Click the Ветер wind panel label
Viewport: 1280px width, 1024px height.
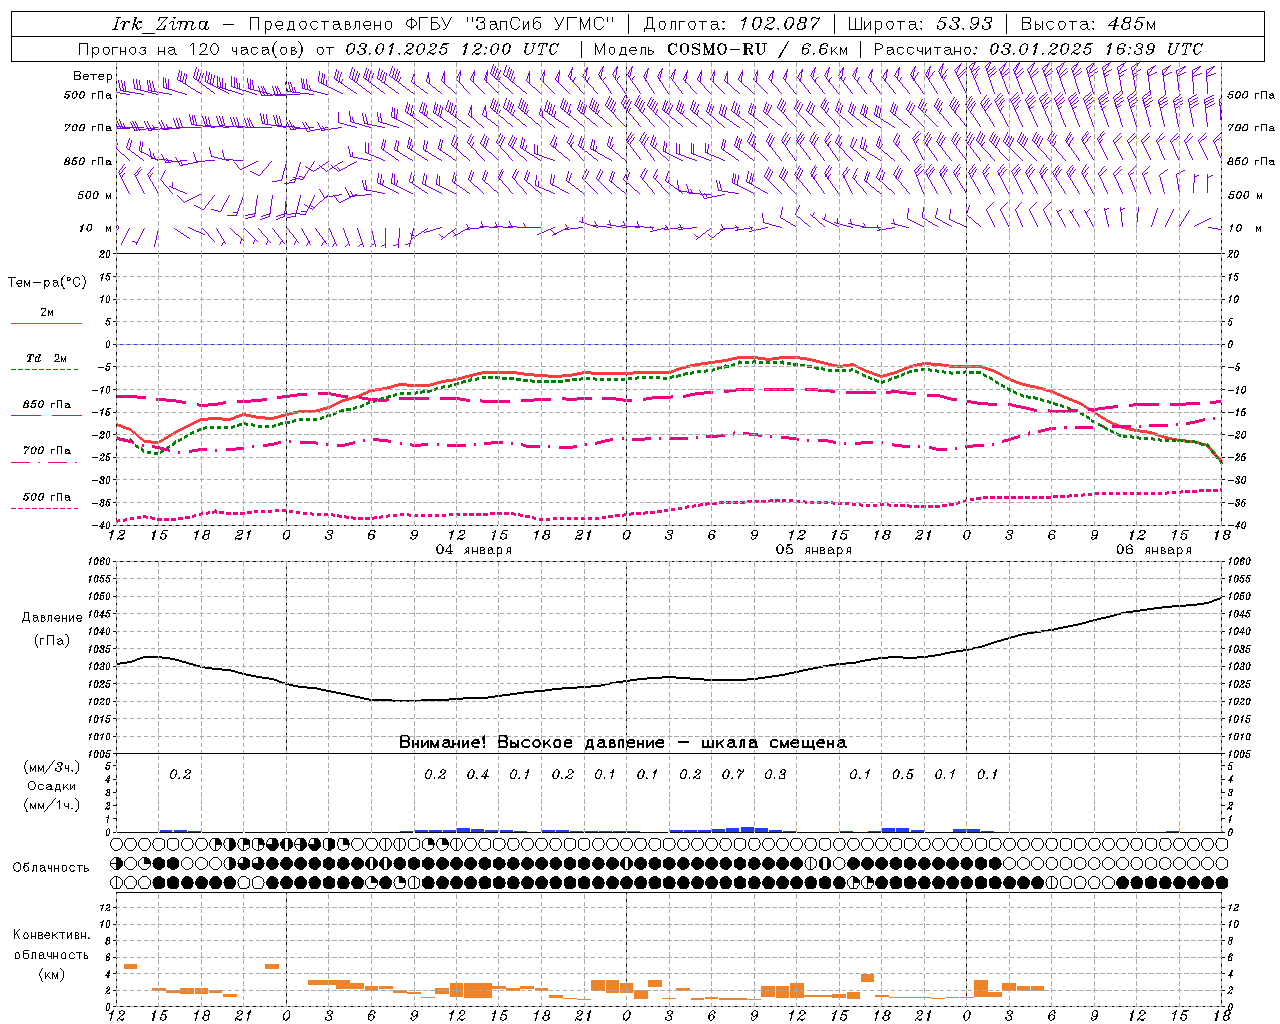[x=92, y=76]
